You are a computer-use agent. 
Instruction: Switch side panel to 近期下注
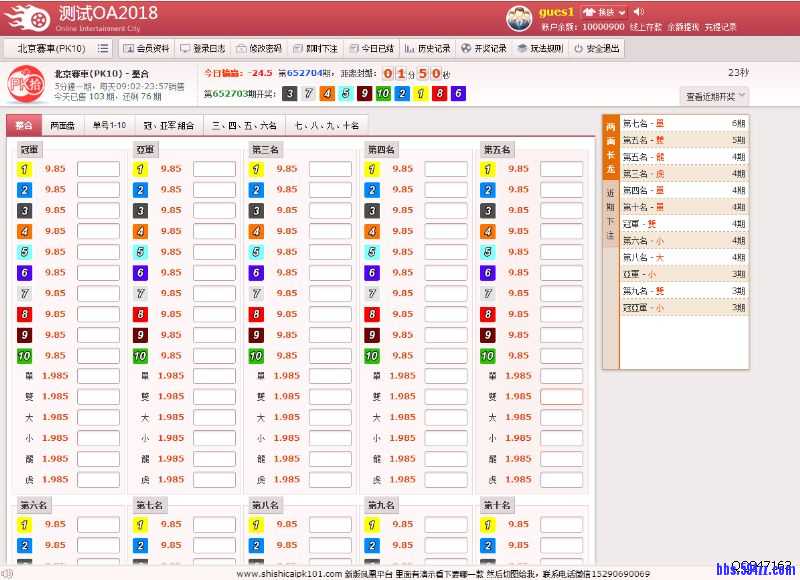(x=610, y=214)
